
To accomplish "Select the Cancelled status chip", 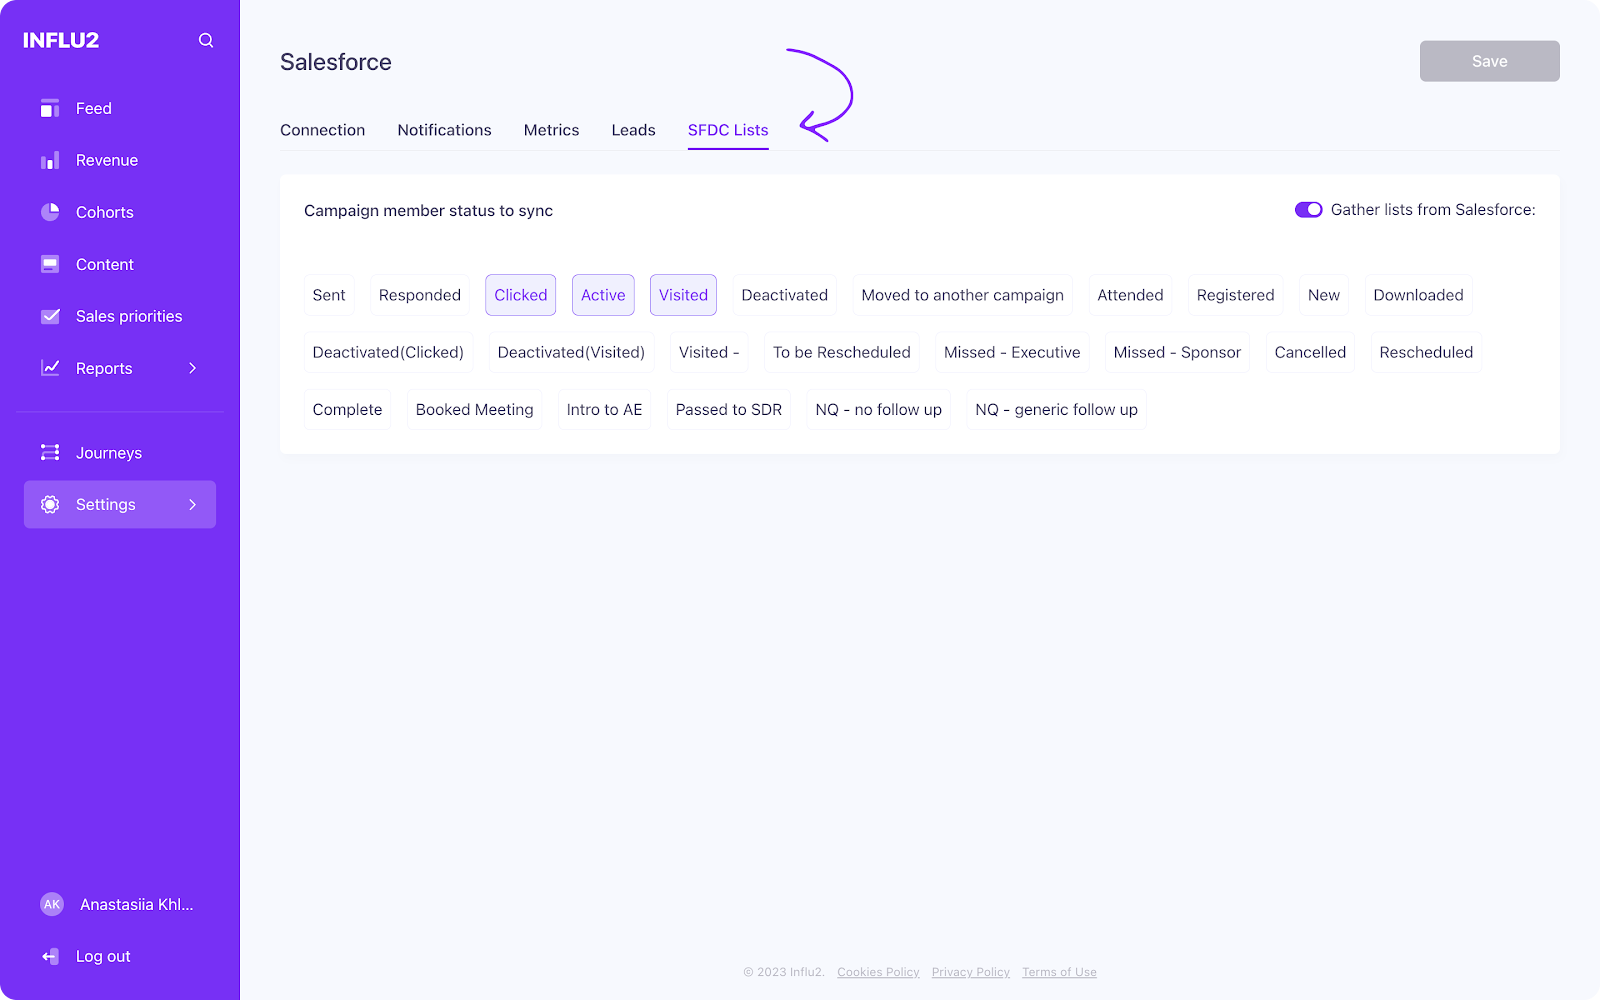I will click(1310, 352).
